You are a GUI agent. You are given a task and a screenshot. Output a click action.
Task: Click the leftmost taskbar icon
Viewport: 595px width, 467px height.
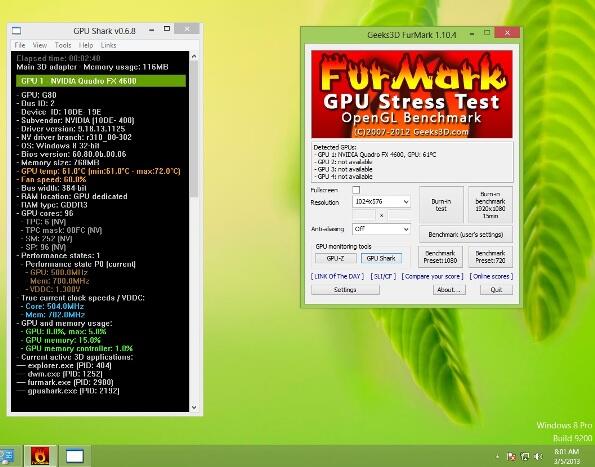click(x=6, y=456)
